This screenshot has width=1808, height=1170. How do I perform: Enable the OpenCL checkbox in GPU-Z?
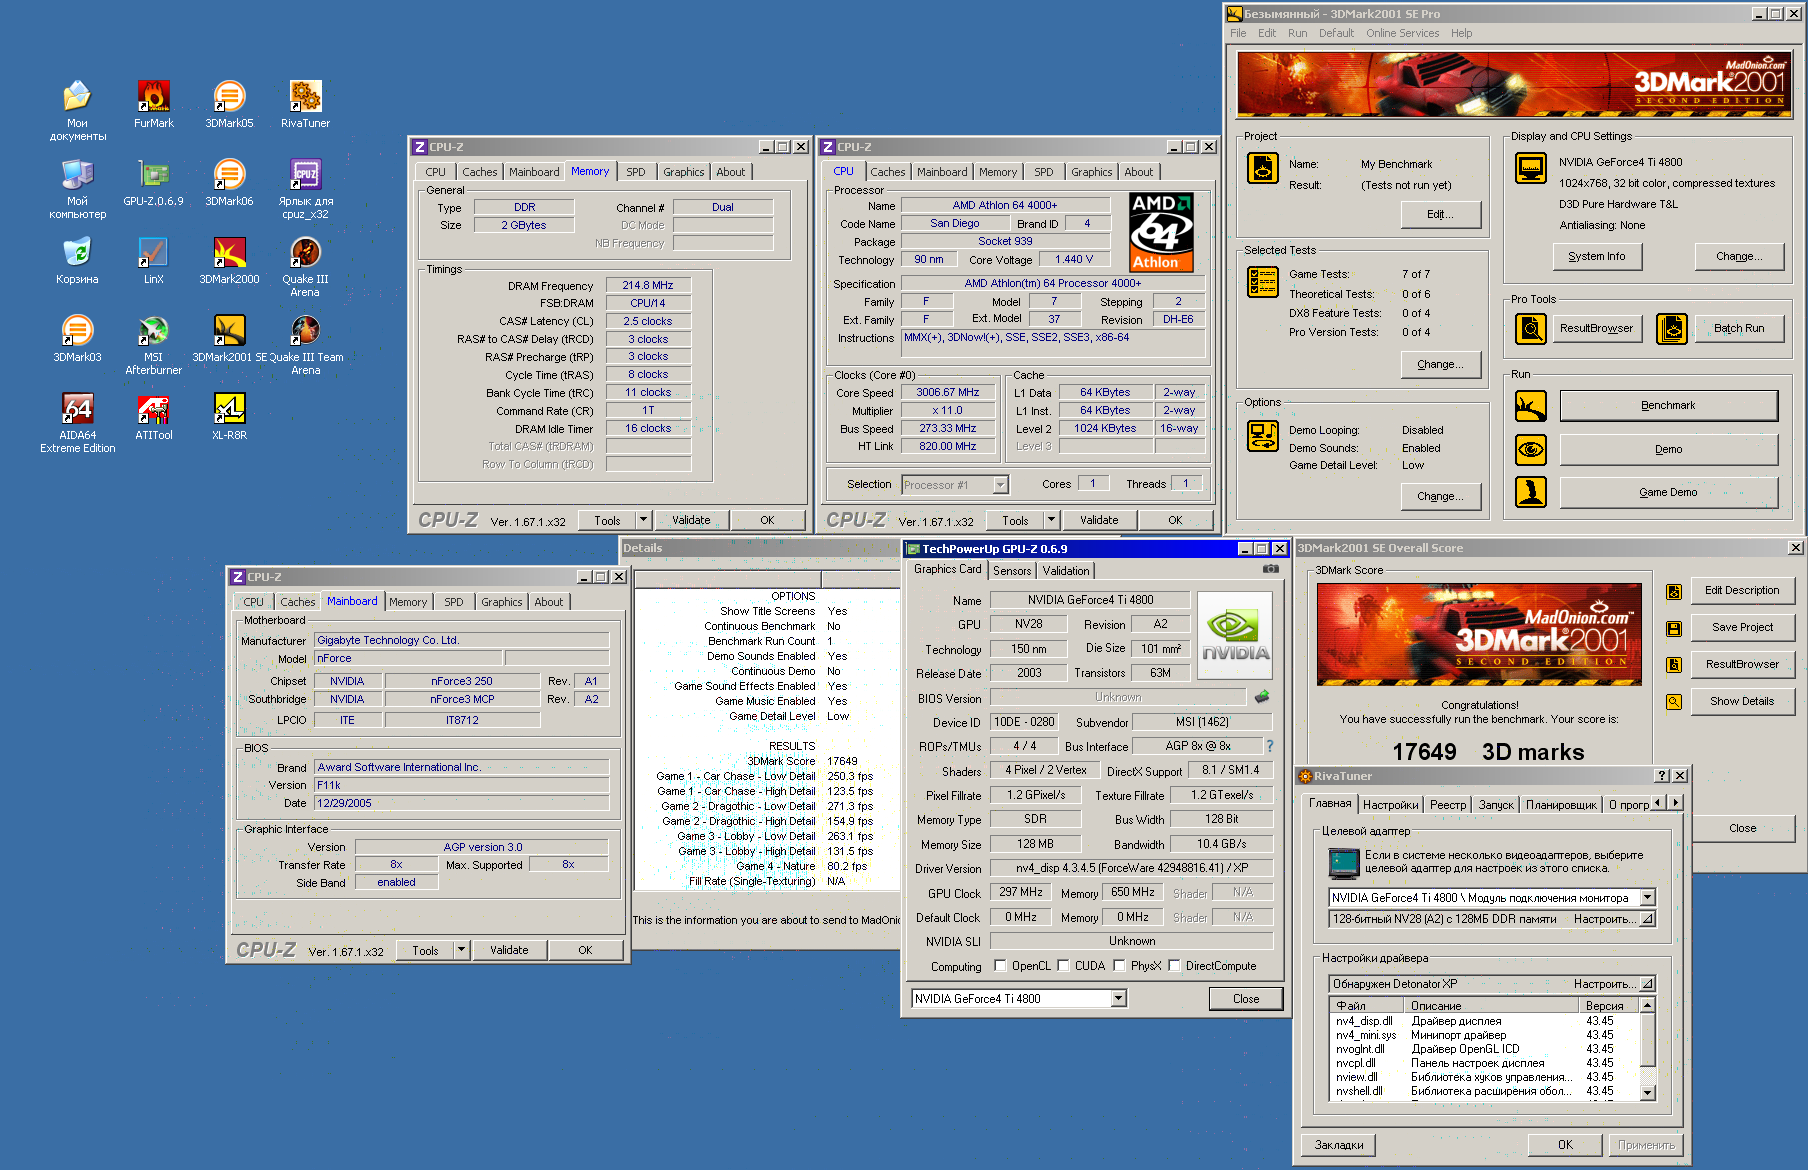click(x=1000, y=966)
